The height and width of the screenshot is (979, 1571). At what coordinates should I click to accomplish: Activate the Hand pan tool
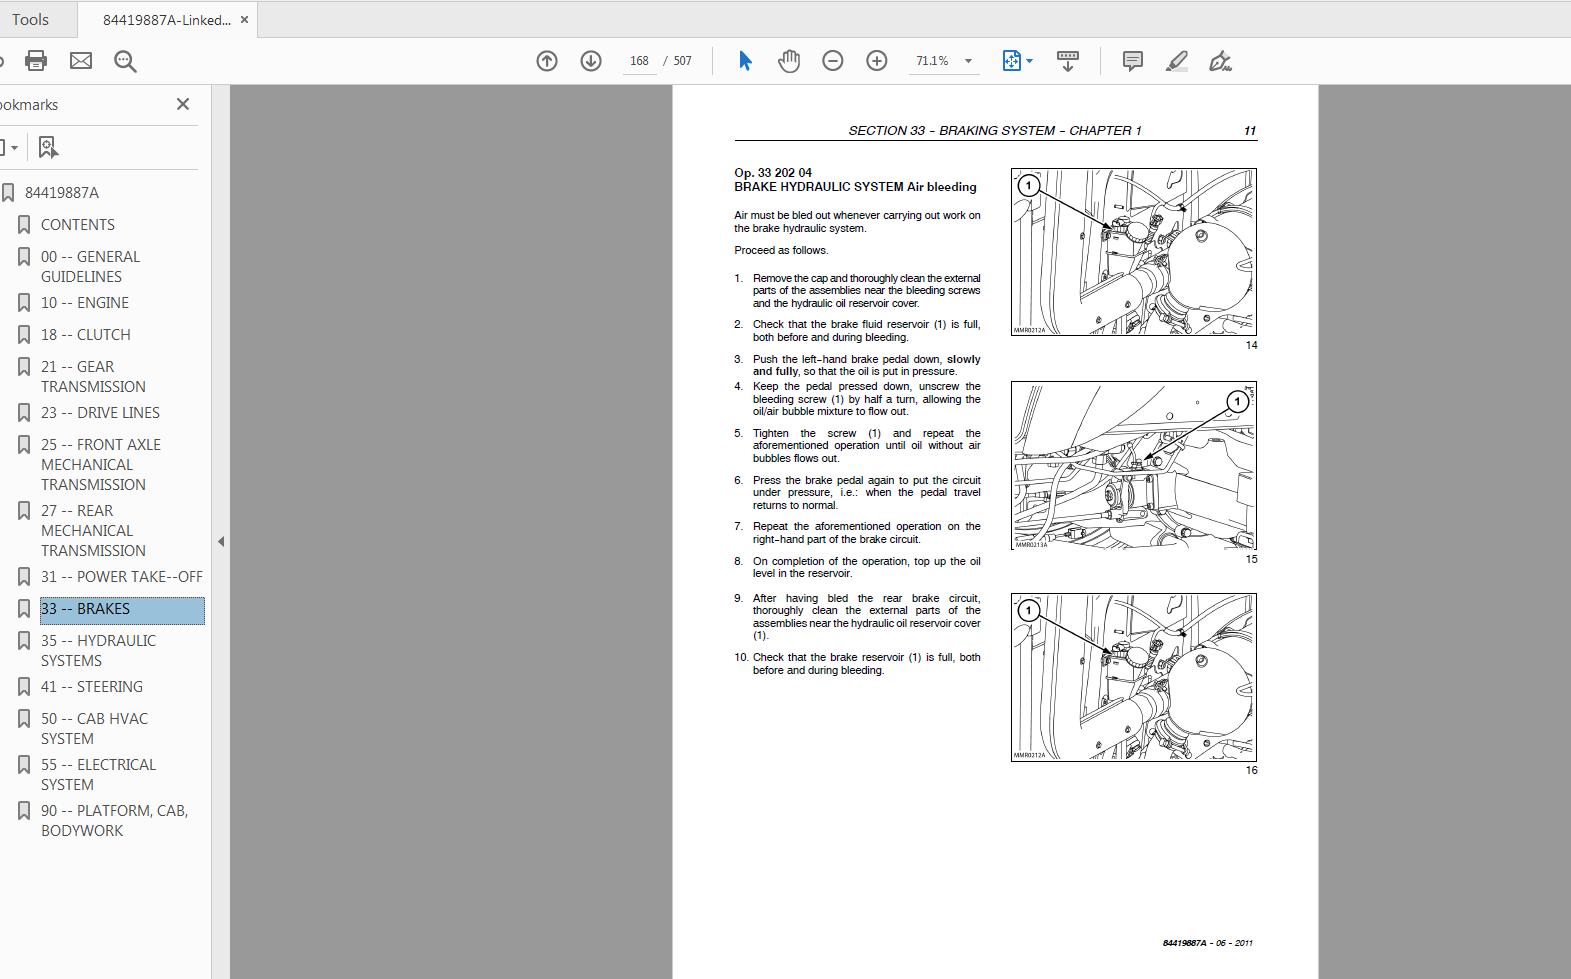789,61
